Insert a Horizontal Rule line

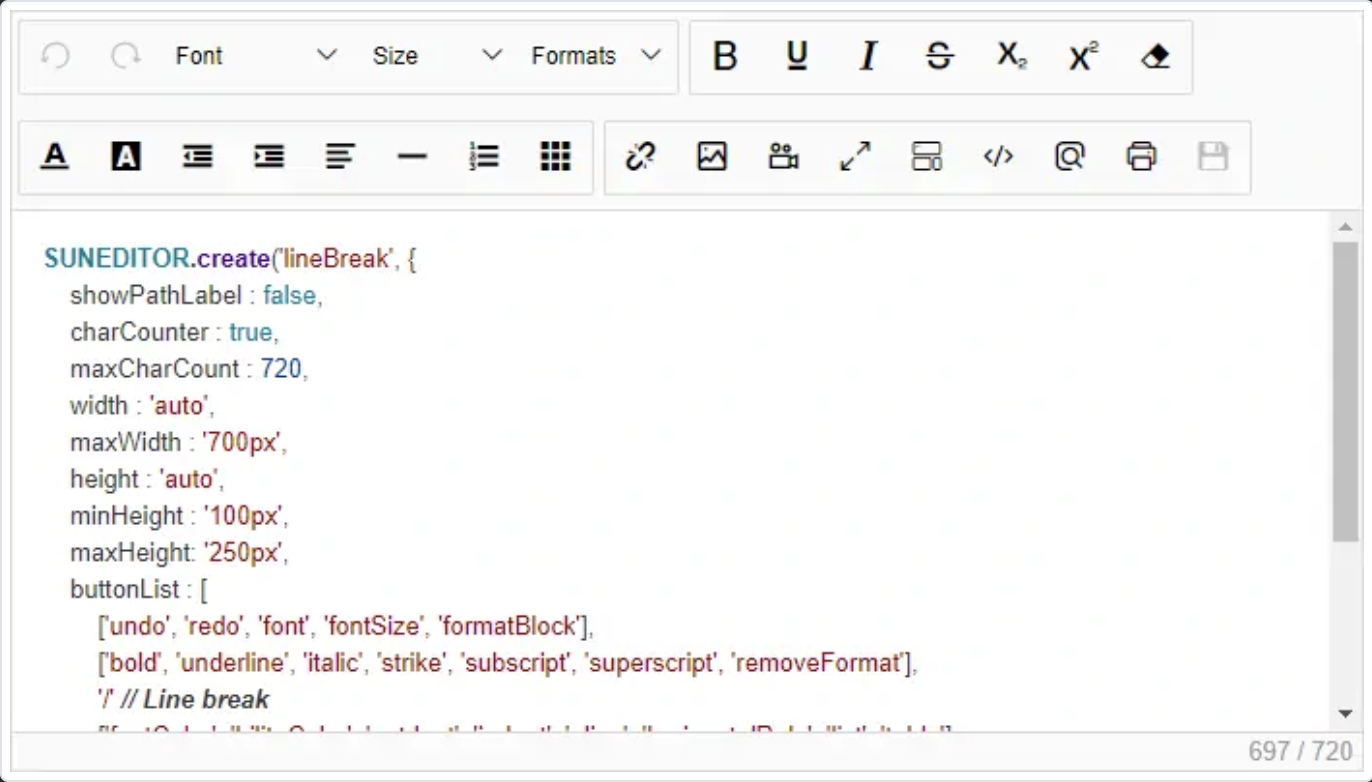coord(412,157)
